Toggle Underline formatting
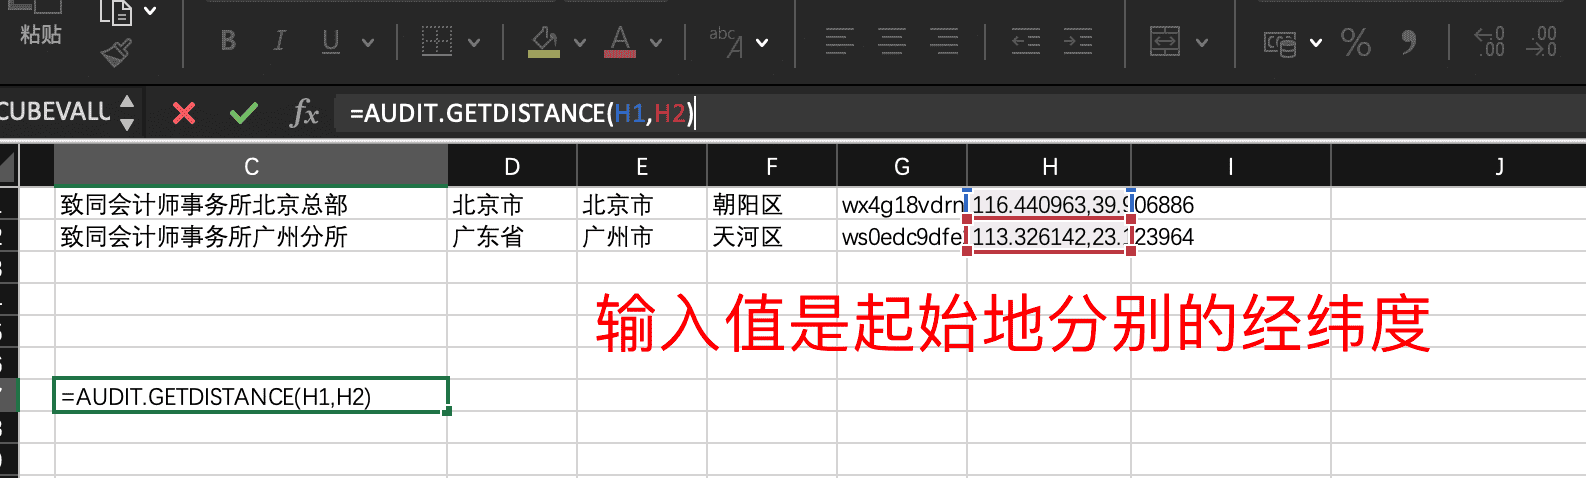Viewport: 1586px width, 478px height. pyautogui.click(x=331, y=41)
